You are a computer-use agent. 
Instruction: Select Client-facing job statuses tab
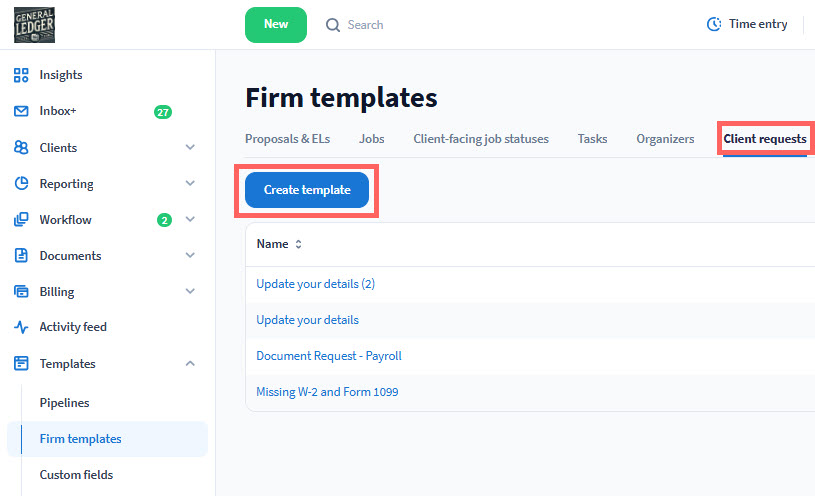[x=481, y=139]
